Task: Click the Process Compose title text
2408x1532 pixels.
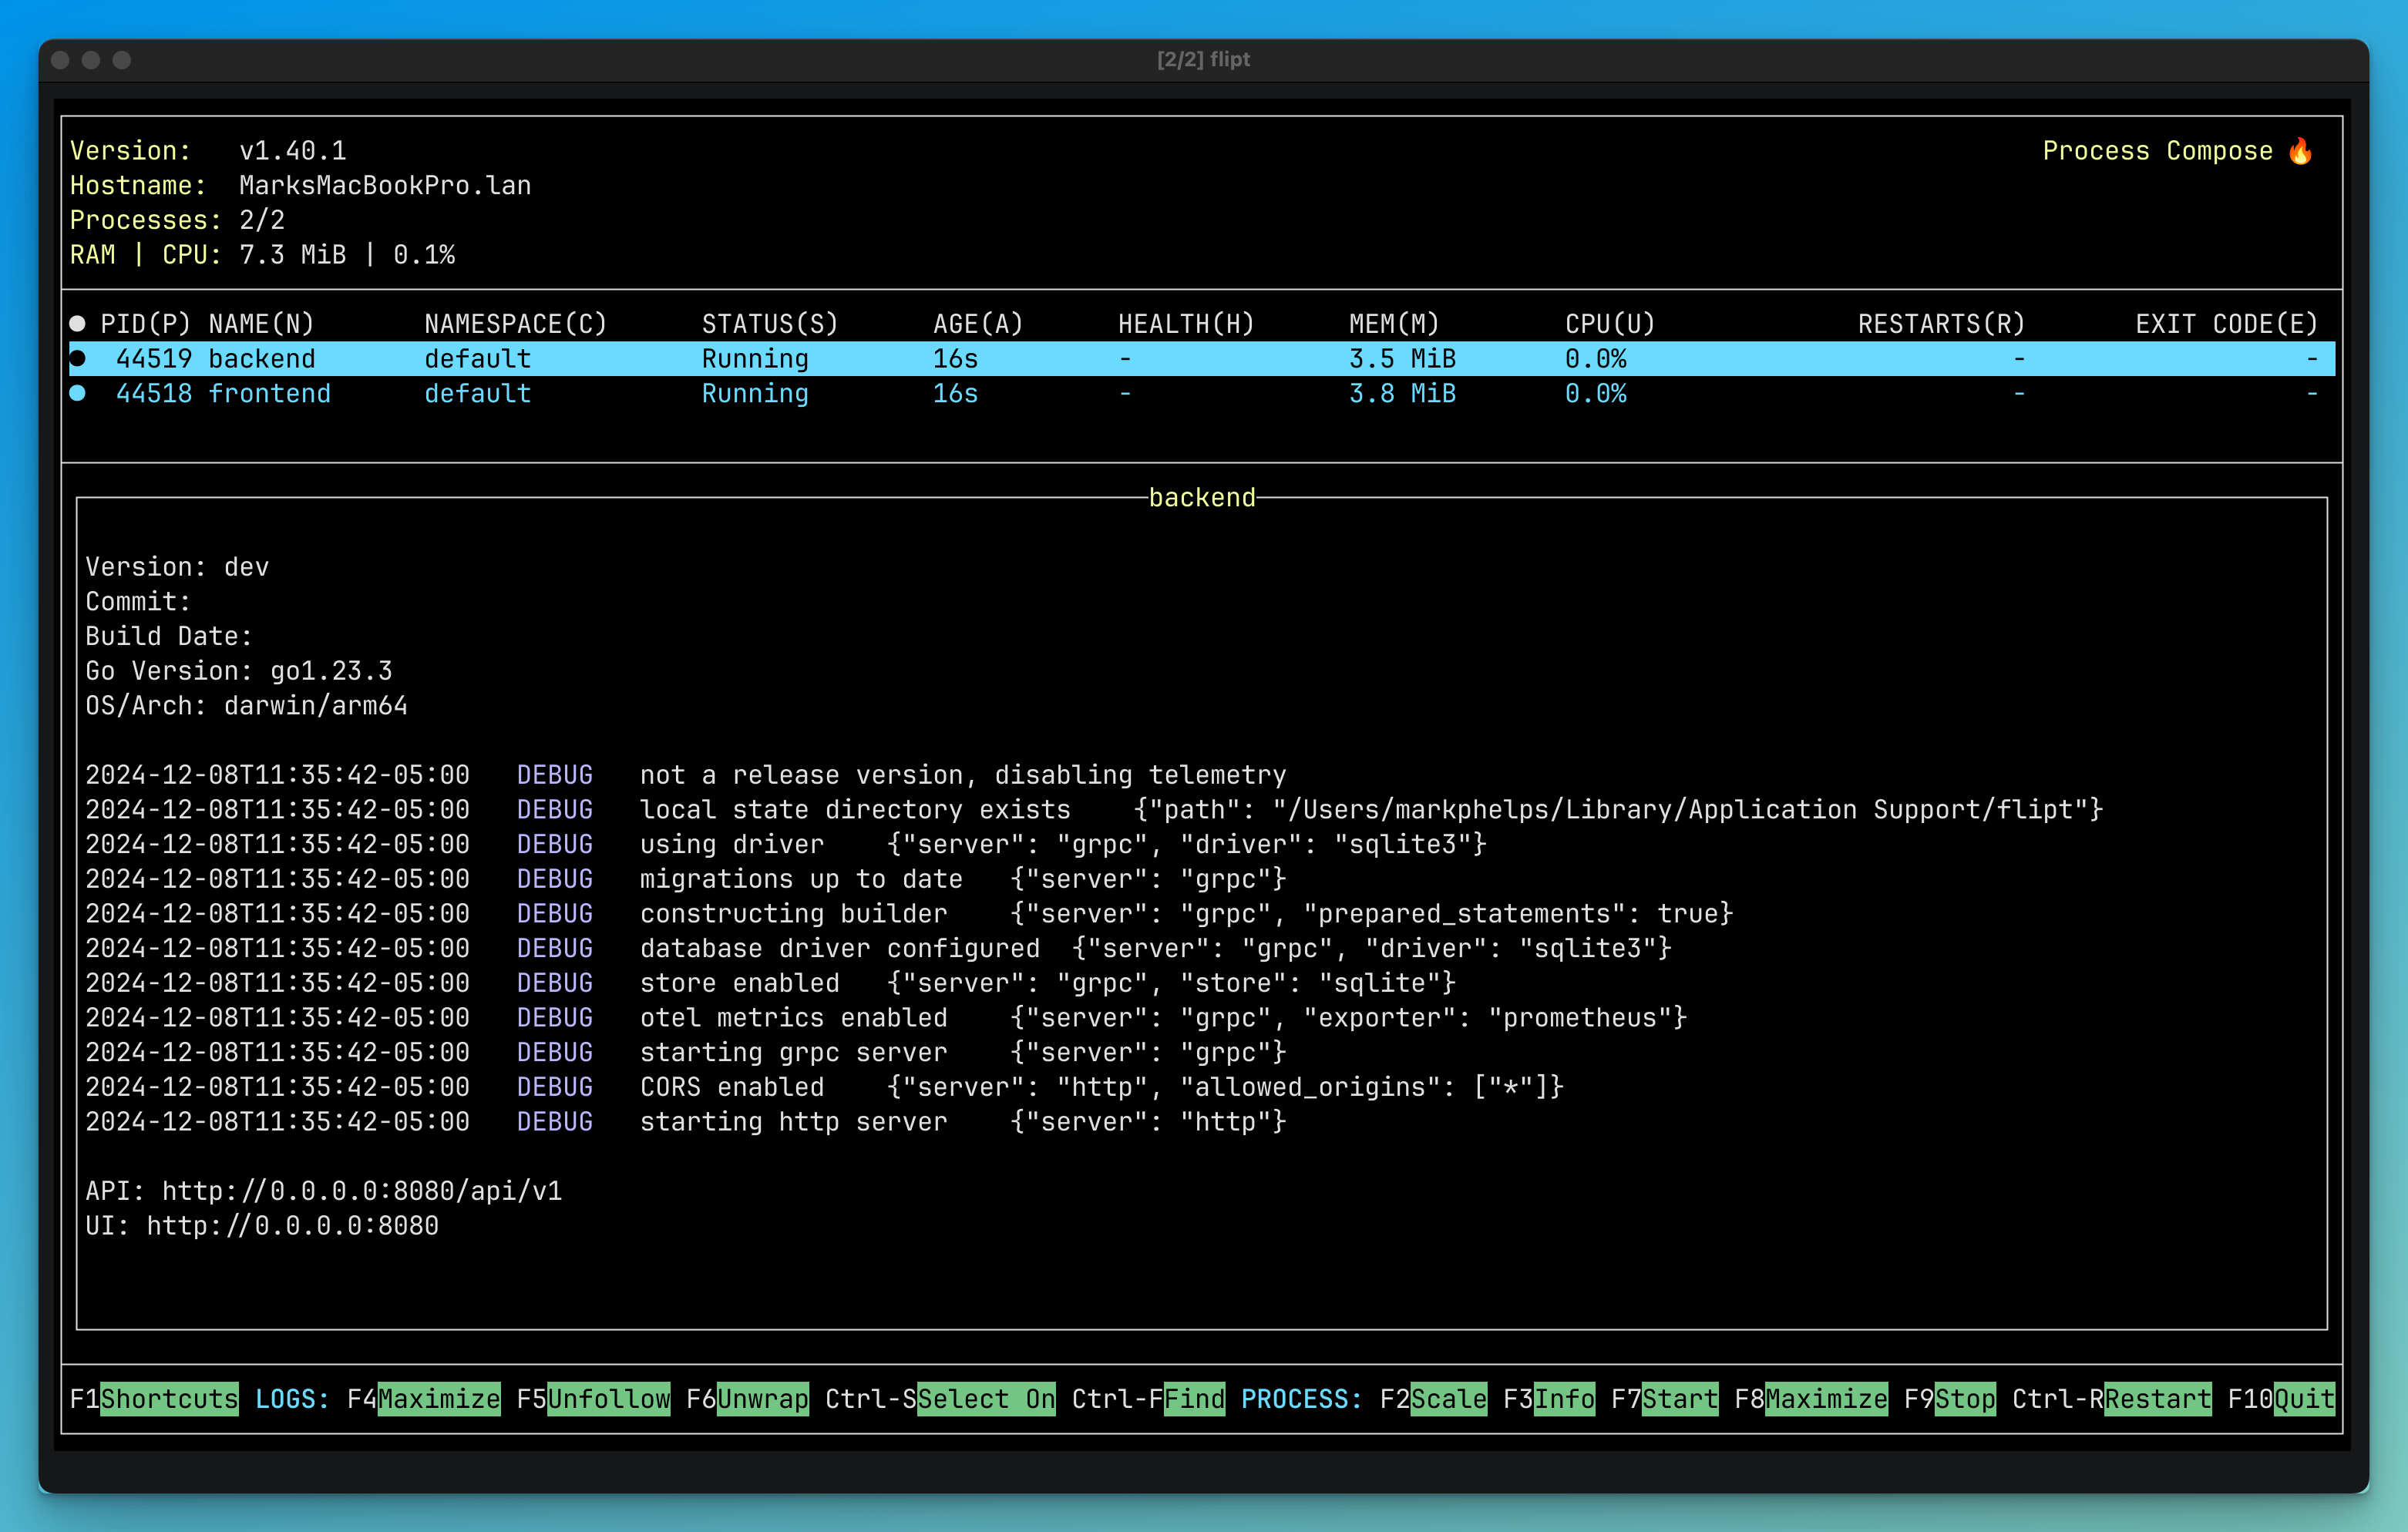Action: pyautogui.click(x=2157, y=150)
